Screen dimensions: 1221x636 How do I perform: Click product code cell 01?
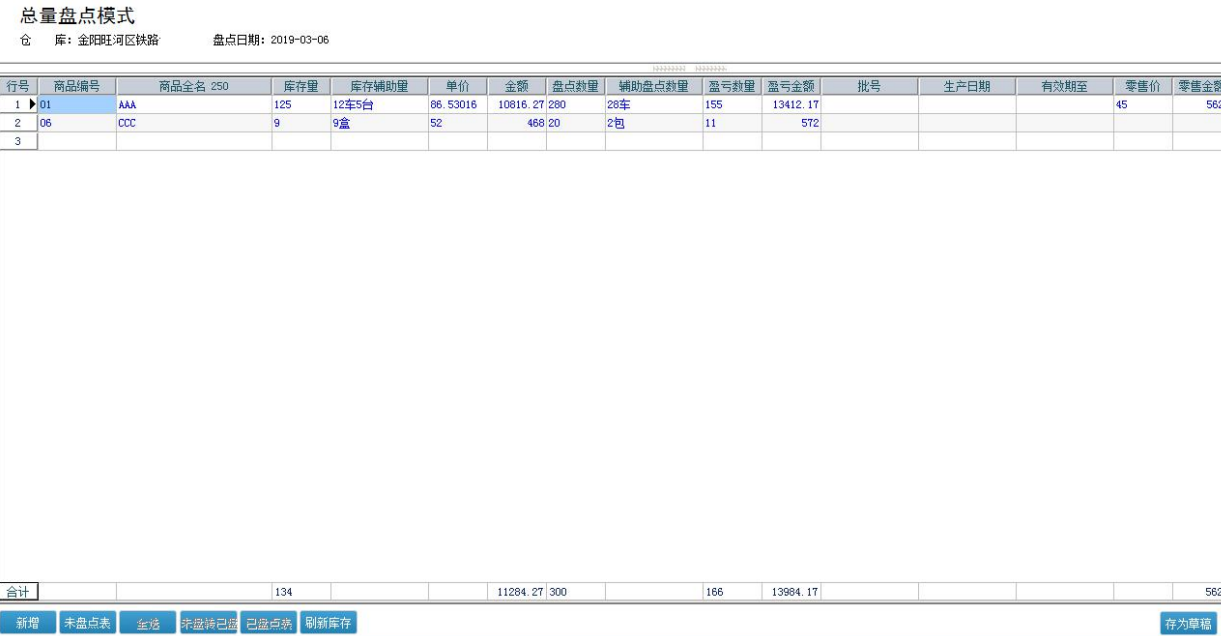77,104
